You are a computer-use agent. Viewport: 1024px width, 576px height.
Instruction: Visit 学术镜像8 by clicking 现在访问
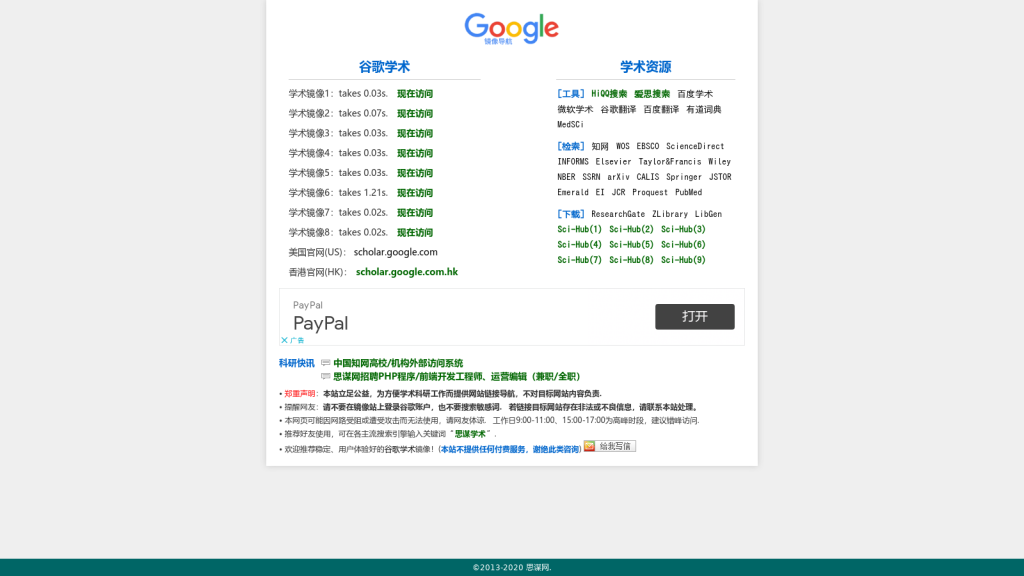coord(415,232)
